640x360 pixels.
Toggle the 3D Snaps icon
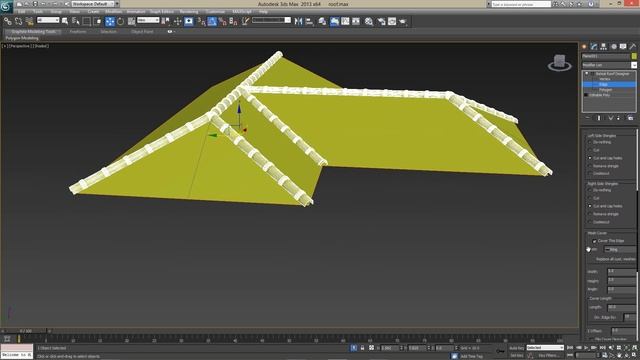pos(202,21)
